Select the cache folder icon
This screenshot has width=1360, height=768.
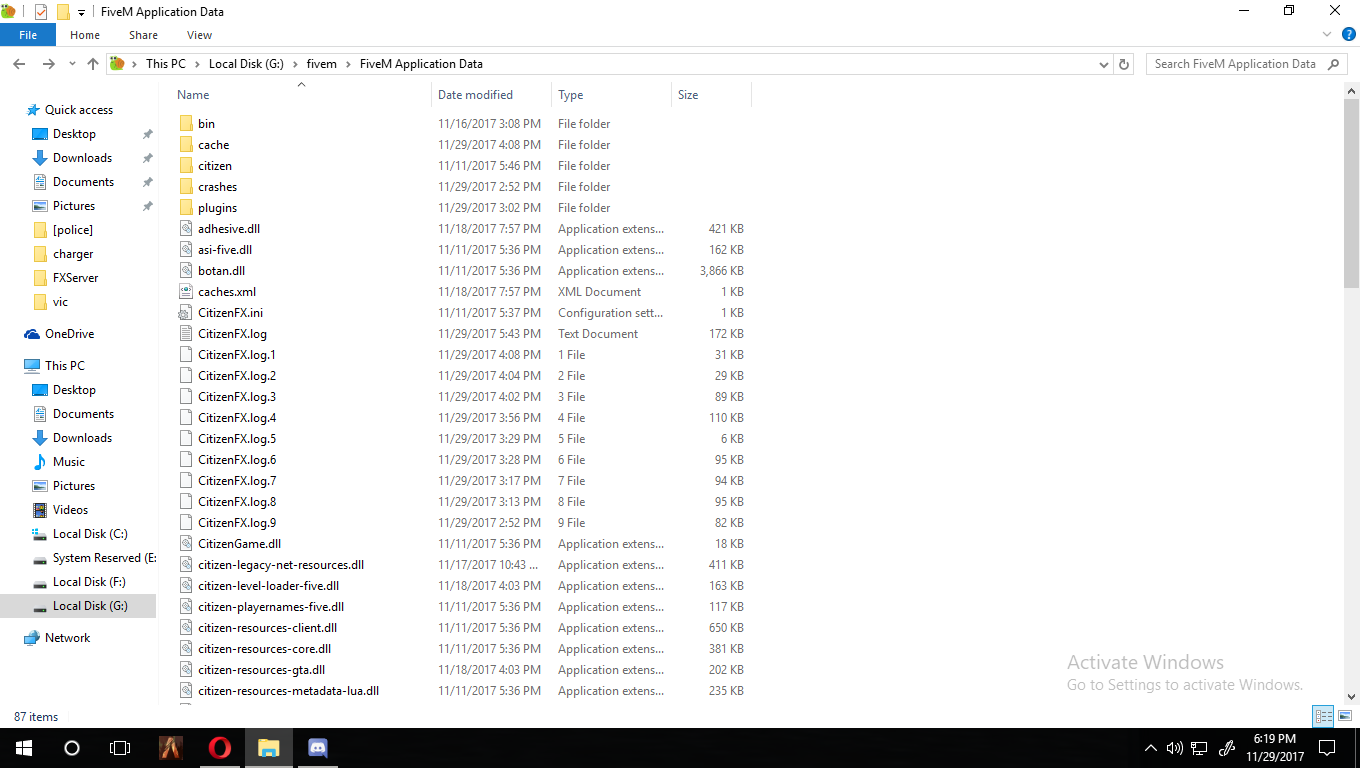point(186,145)
